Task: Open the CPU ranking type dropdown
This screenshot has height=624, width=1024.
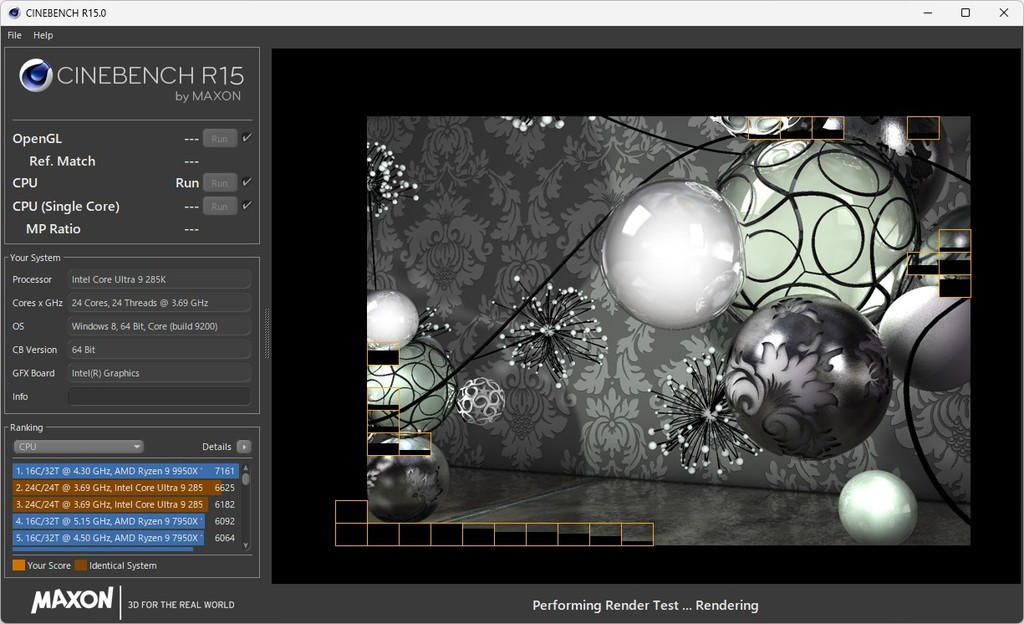Action: coord(78,447)
